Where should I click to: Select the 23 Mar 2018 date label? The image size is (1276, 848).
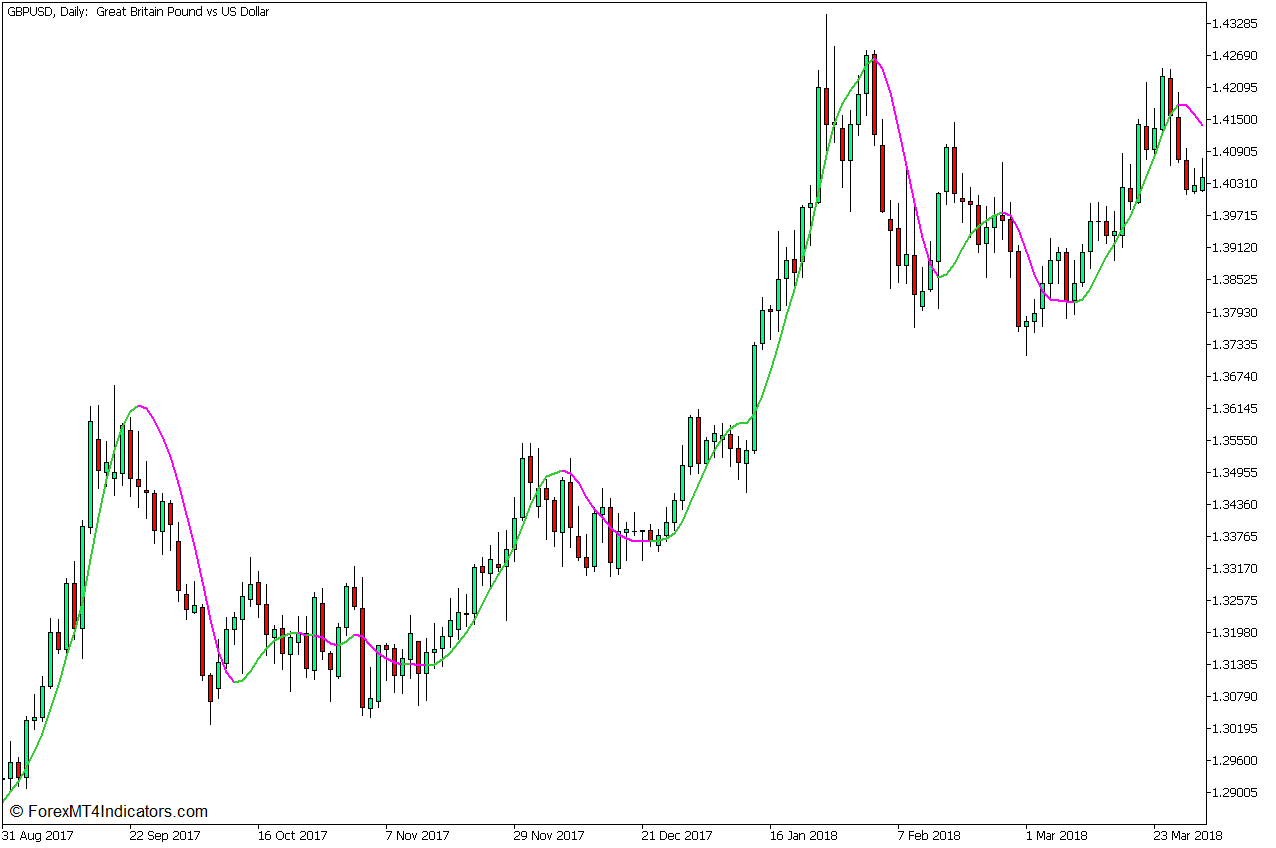click(x=1187, y=836)
